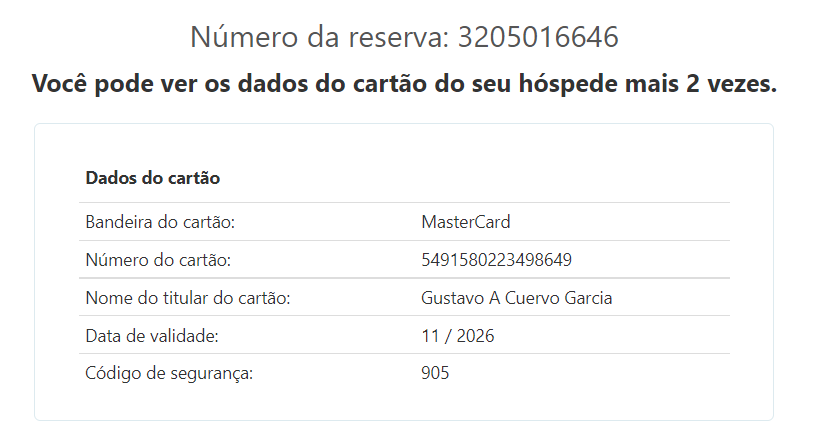Click the 'Número do cartão:' label
Screen dimensions: 819x440
tap(158, 260)
